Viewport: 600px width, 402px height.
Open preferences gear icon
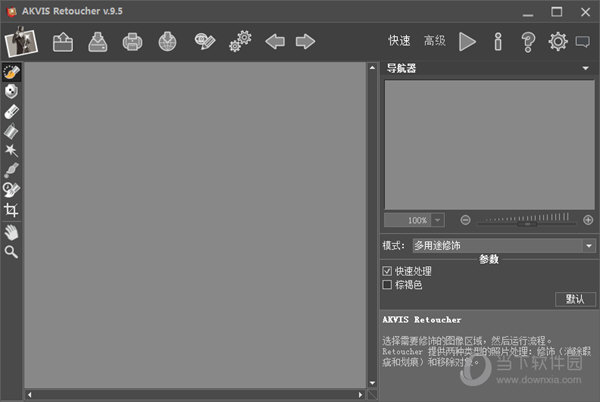(558, 41)
